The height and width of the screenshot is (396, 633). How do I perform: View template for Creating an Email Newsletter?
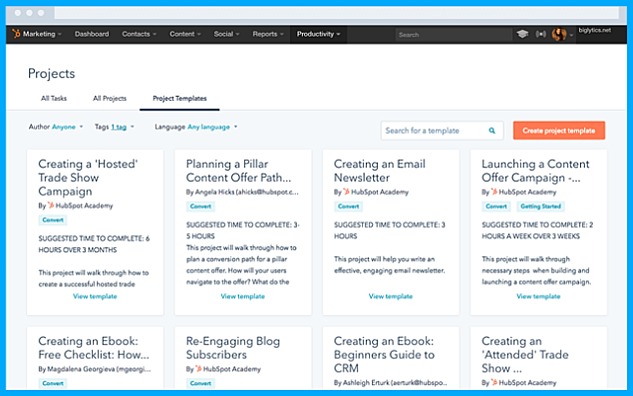pos(390,296)
